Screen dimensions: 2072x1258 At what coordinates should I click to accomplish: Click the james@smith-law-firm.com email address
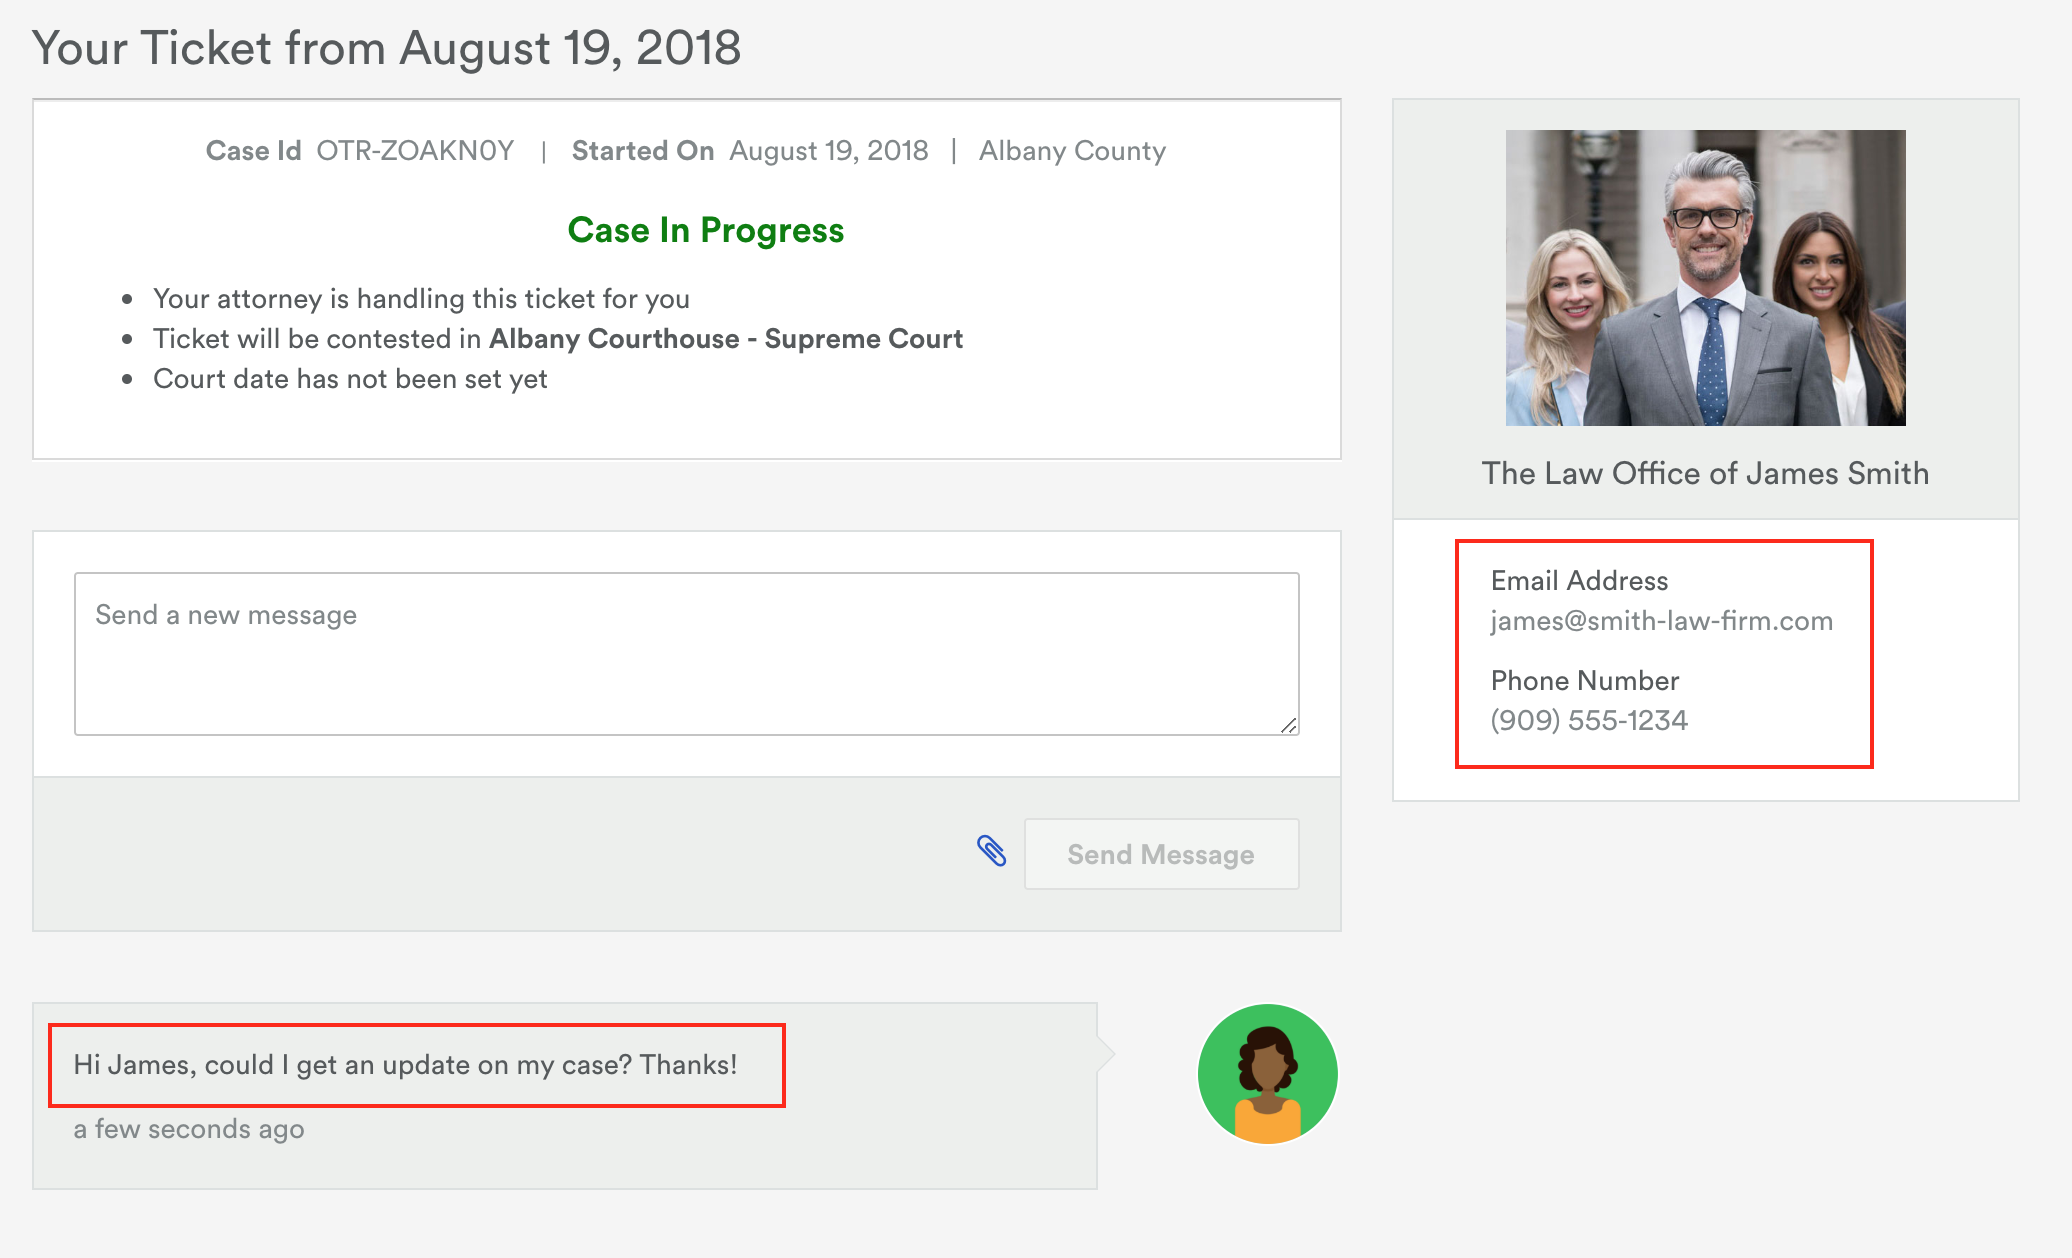tap(1661, 621)
